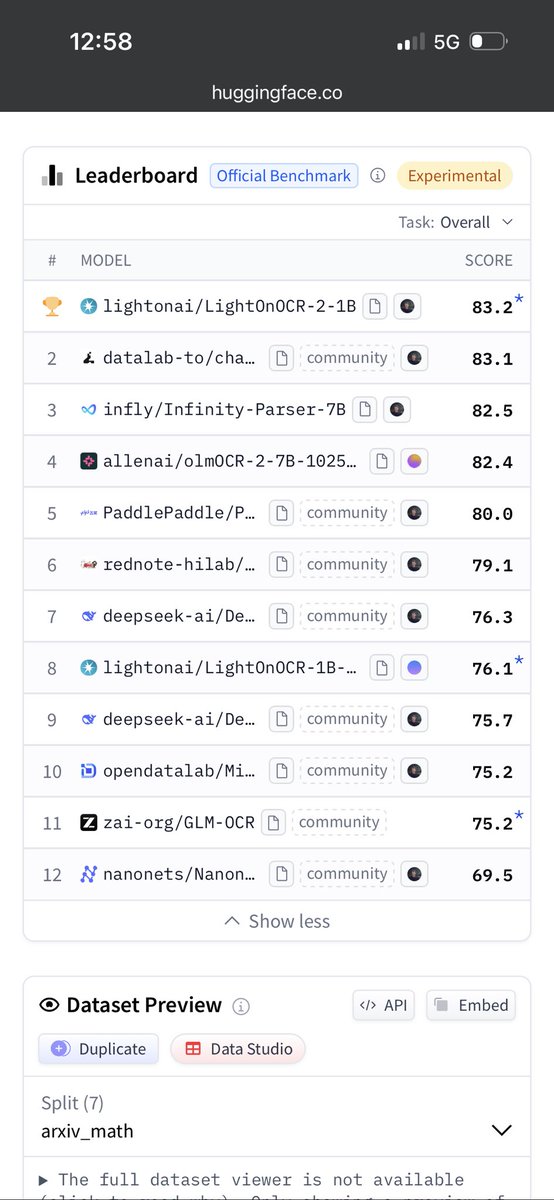
Task: Click the purple avatar in LightOnOCR-1B row
Action: tap(414, 667)
